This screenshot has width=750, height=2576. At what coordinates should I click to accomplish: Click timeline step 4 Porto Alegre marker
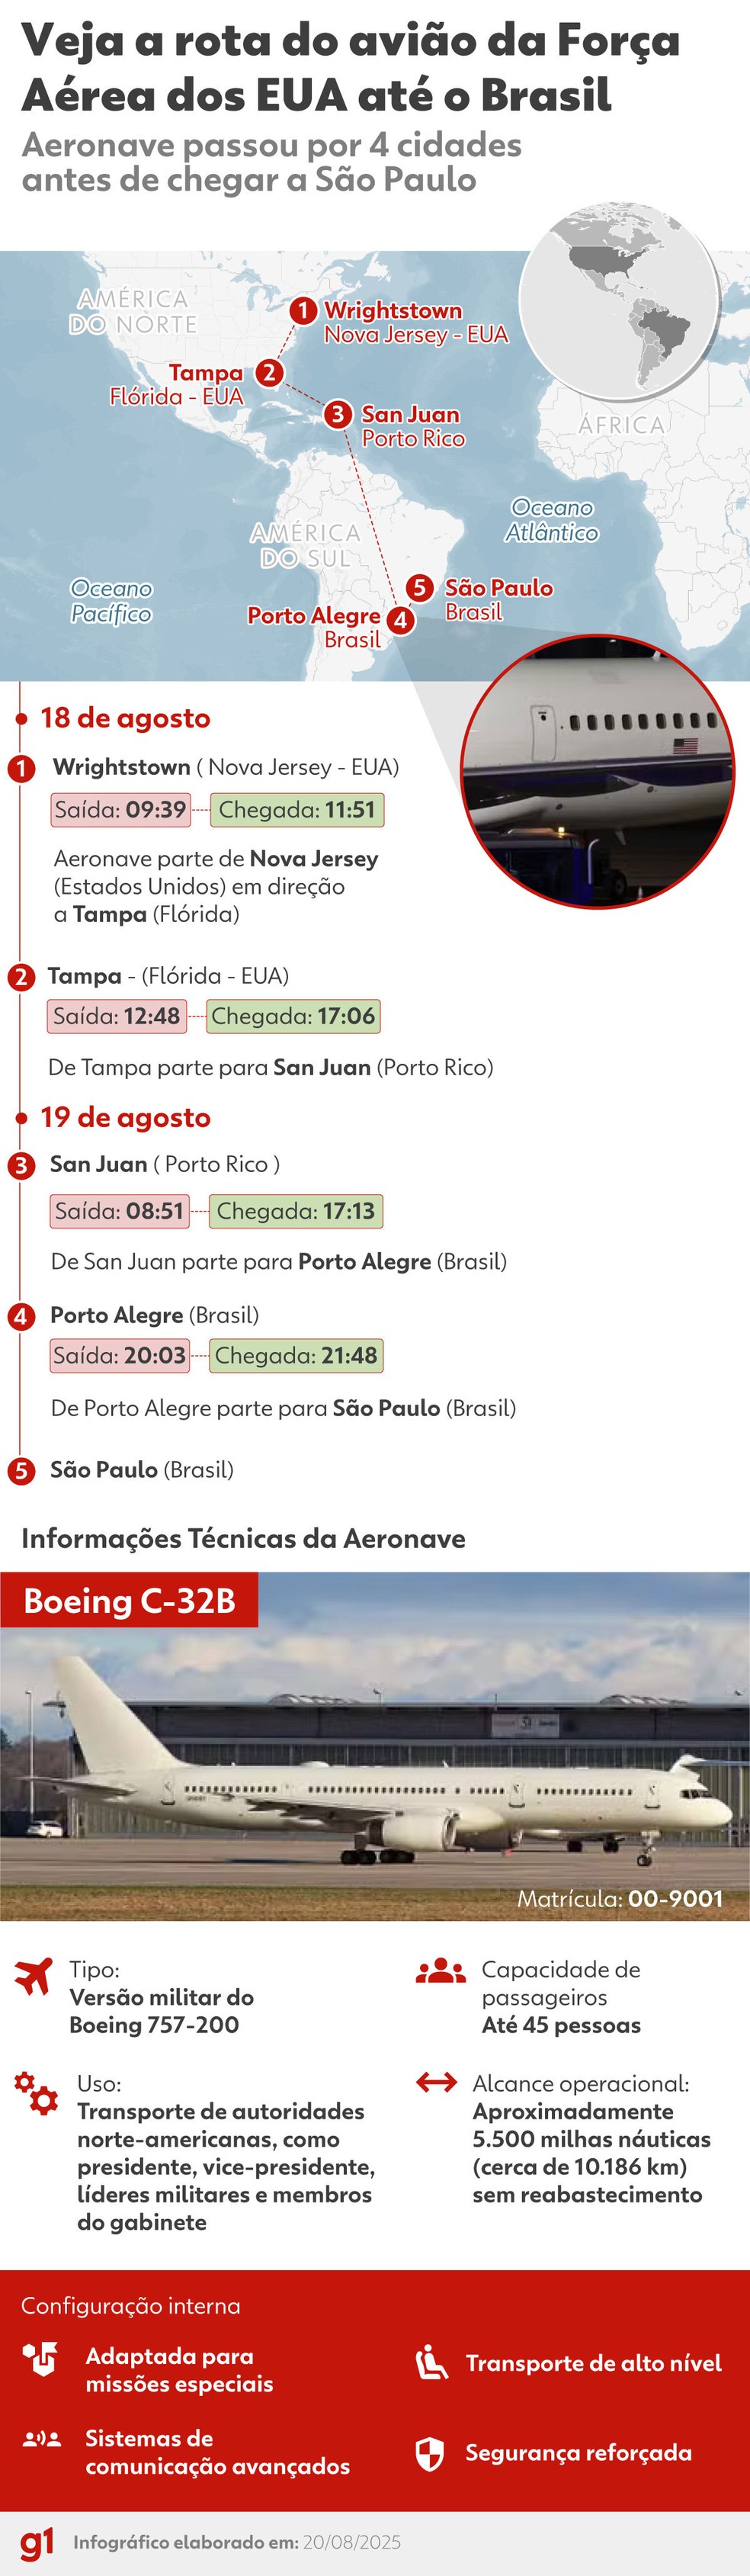[21, 1316]
